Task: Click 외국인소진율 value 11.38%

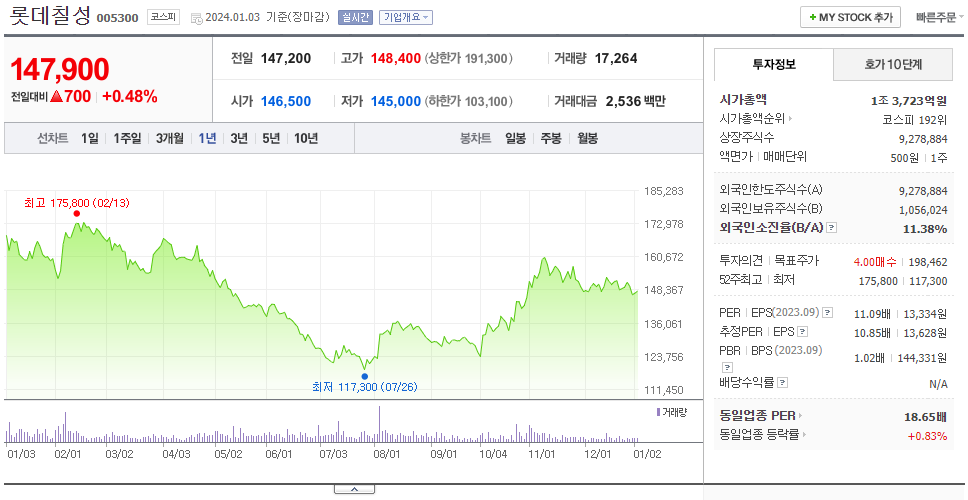Action: tap(925, 229)
